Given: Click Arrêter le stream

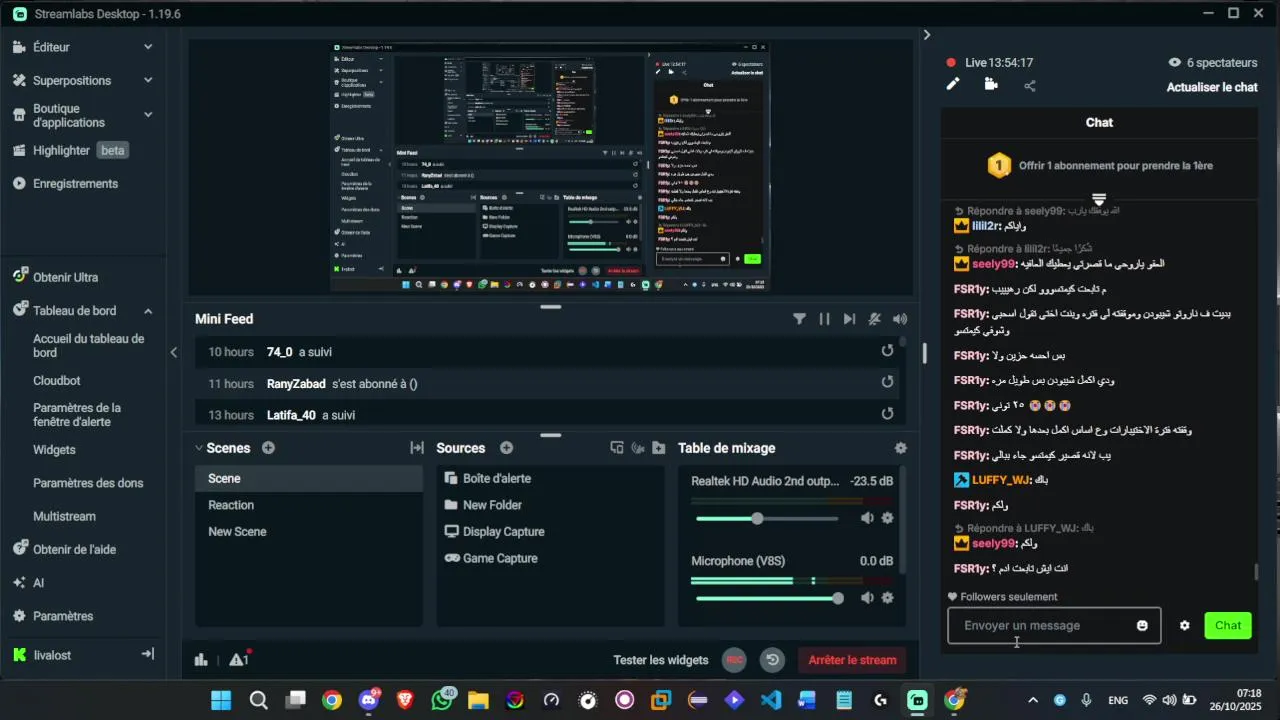Looking at the screenshot, I should pos(852,660).
